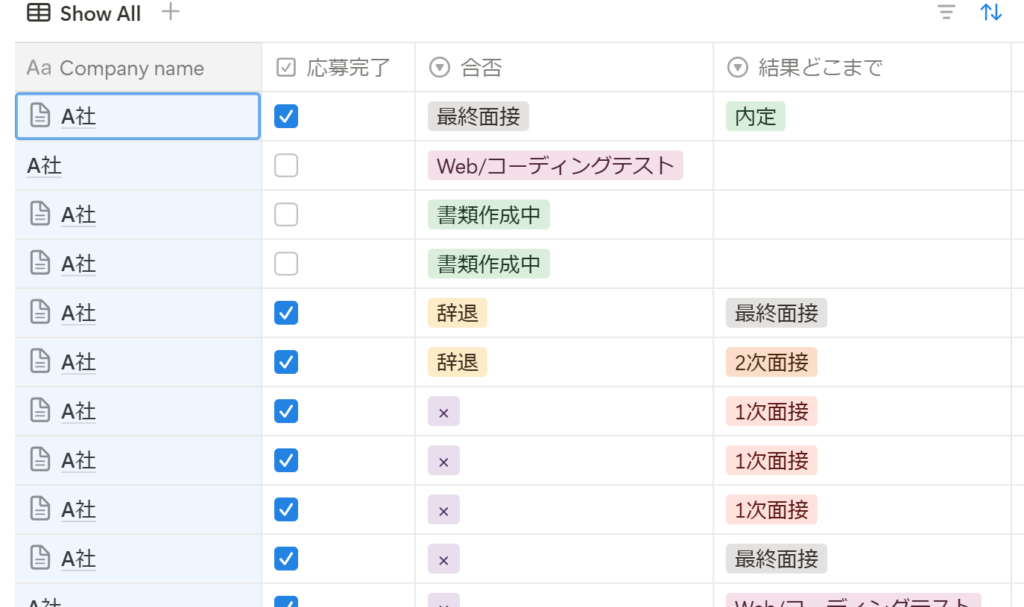Click the 辞退 tag beside the 最終面接 result
The width and height of the screenshot is (1024, 607).
457,313
